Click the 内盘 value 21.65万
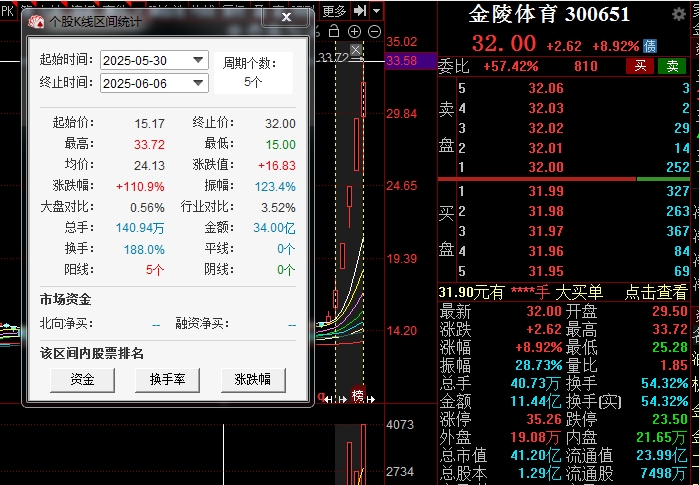This screenshot has height=485, width=699. tap(661, 437)
